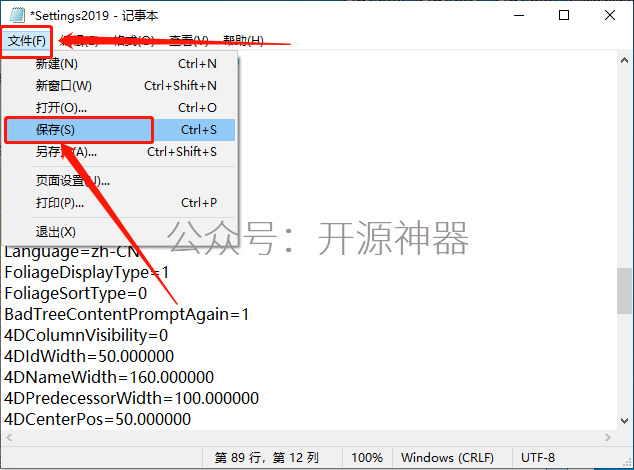Click the line 4DColumnVisibility=0

click(86, 335)
